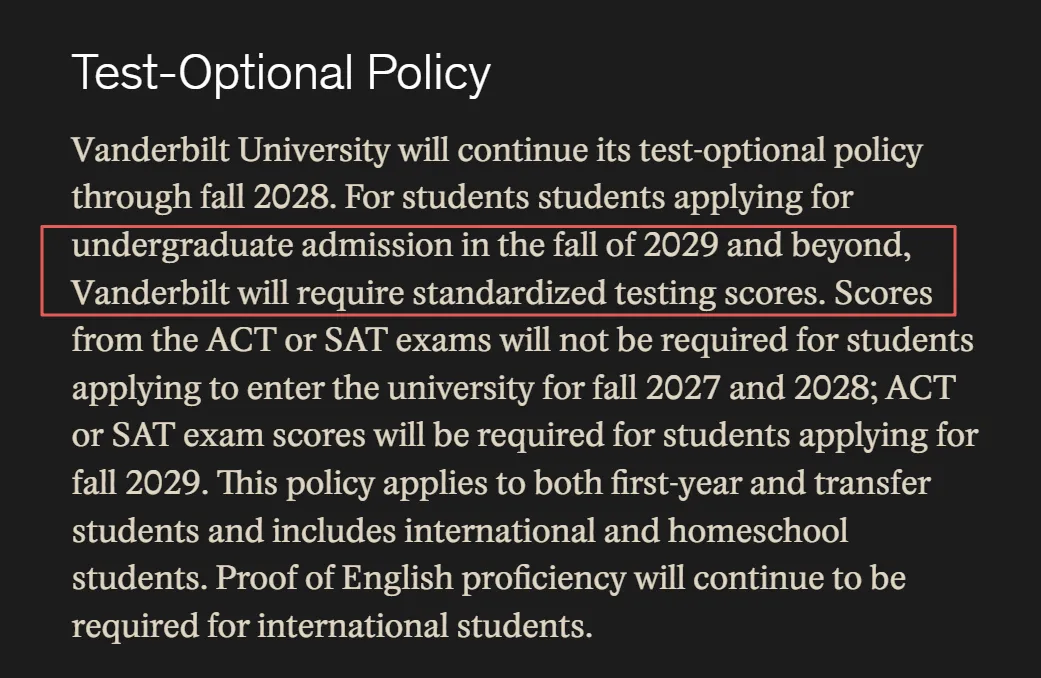Click the "Test-Optional Policy" heading

(281, 73)
